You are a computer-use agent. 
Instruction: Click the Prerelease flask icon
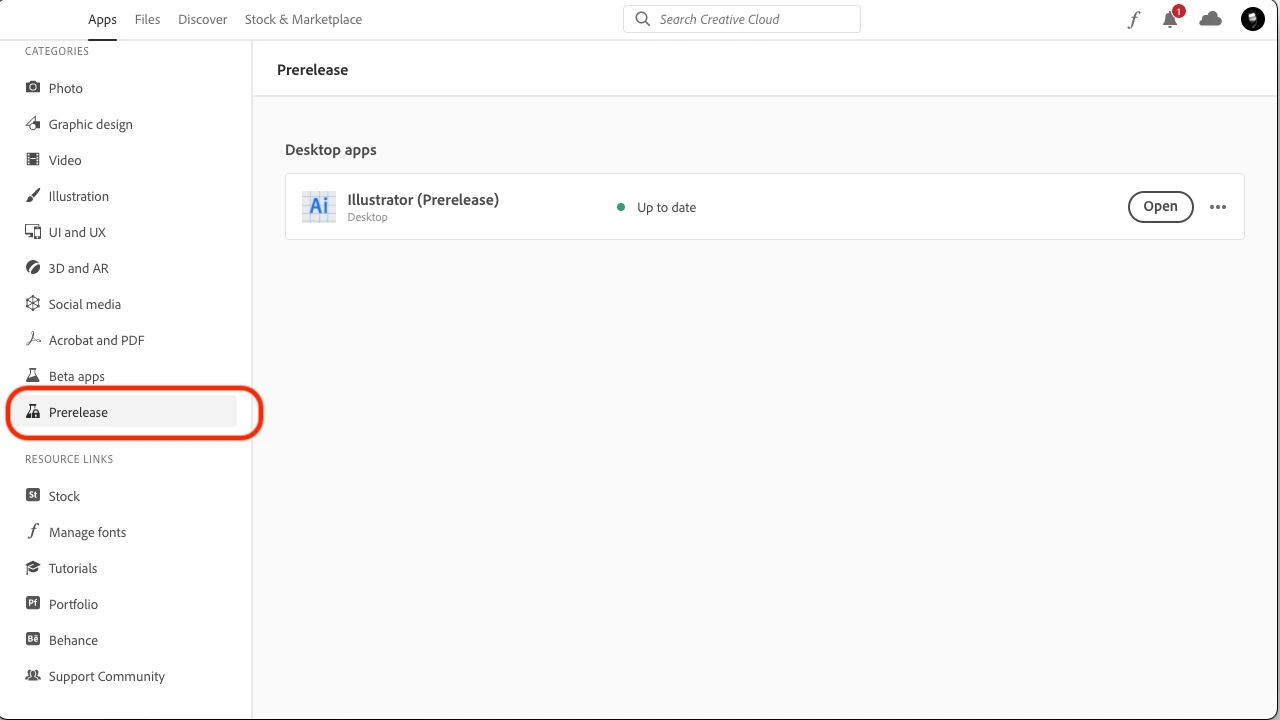(x=33, y=412)
